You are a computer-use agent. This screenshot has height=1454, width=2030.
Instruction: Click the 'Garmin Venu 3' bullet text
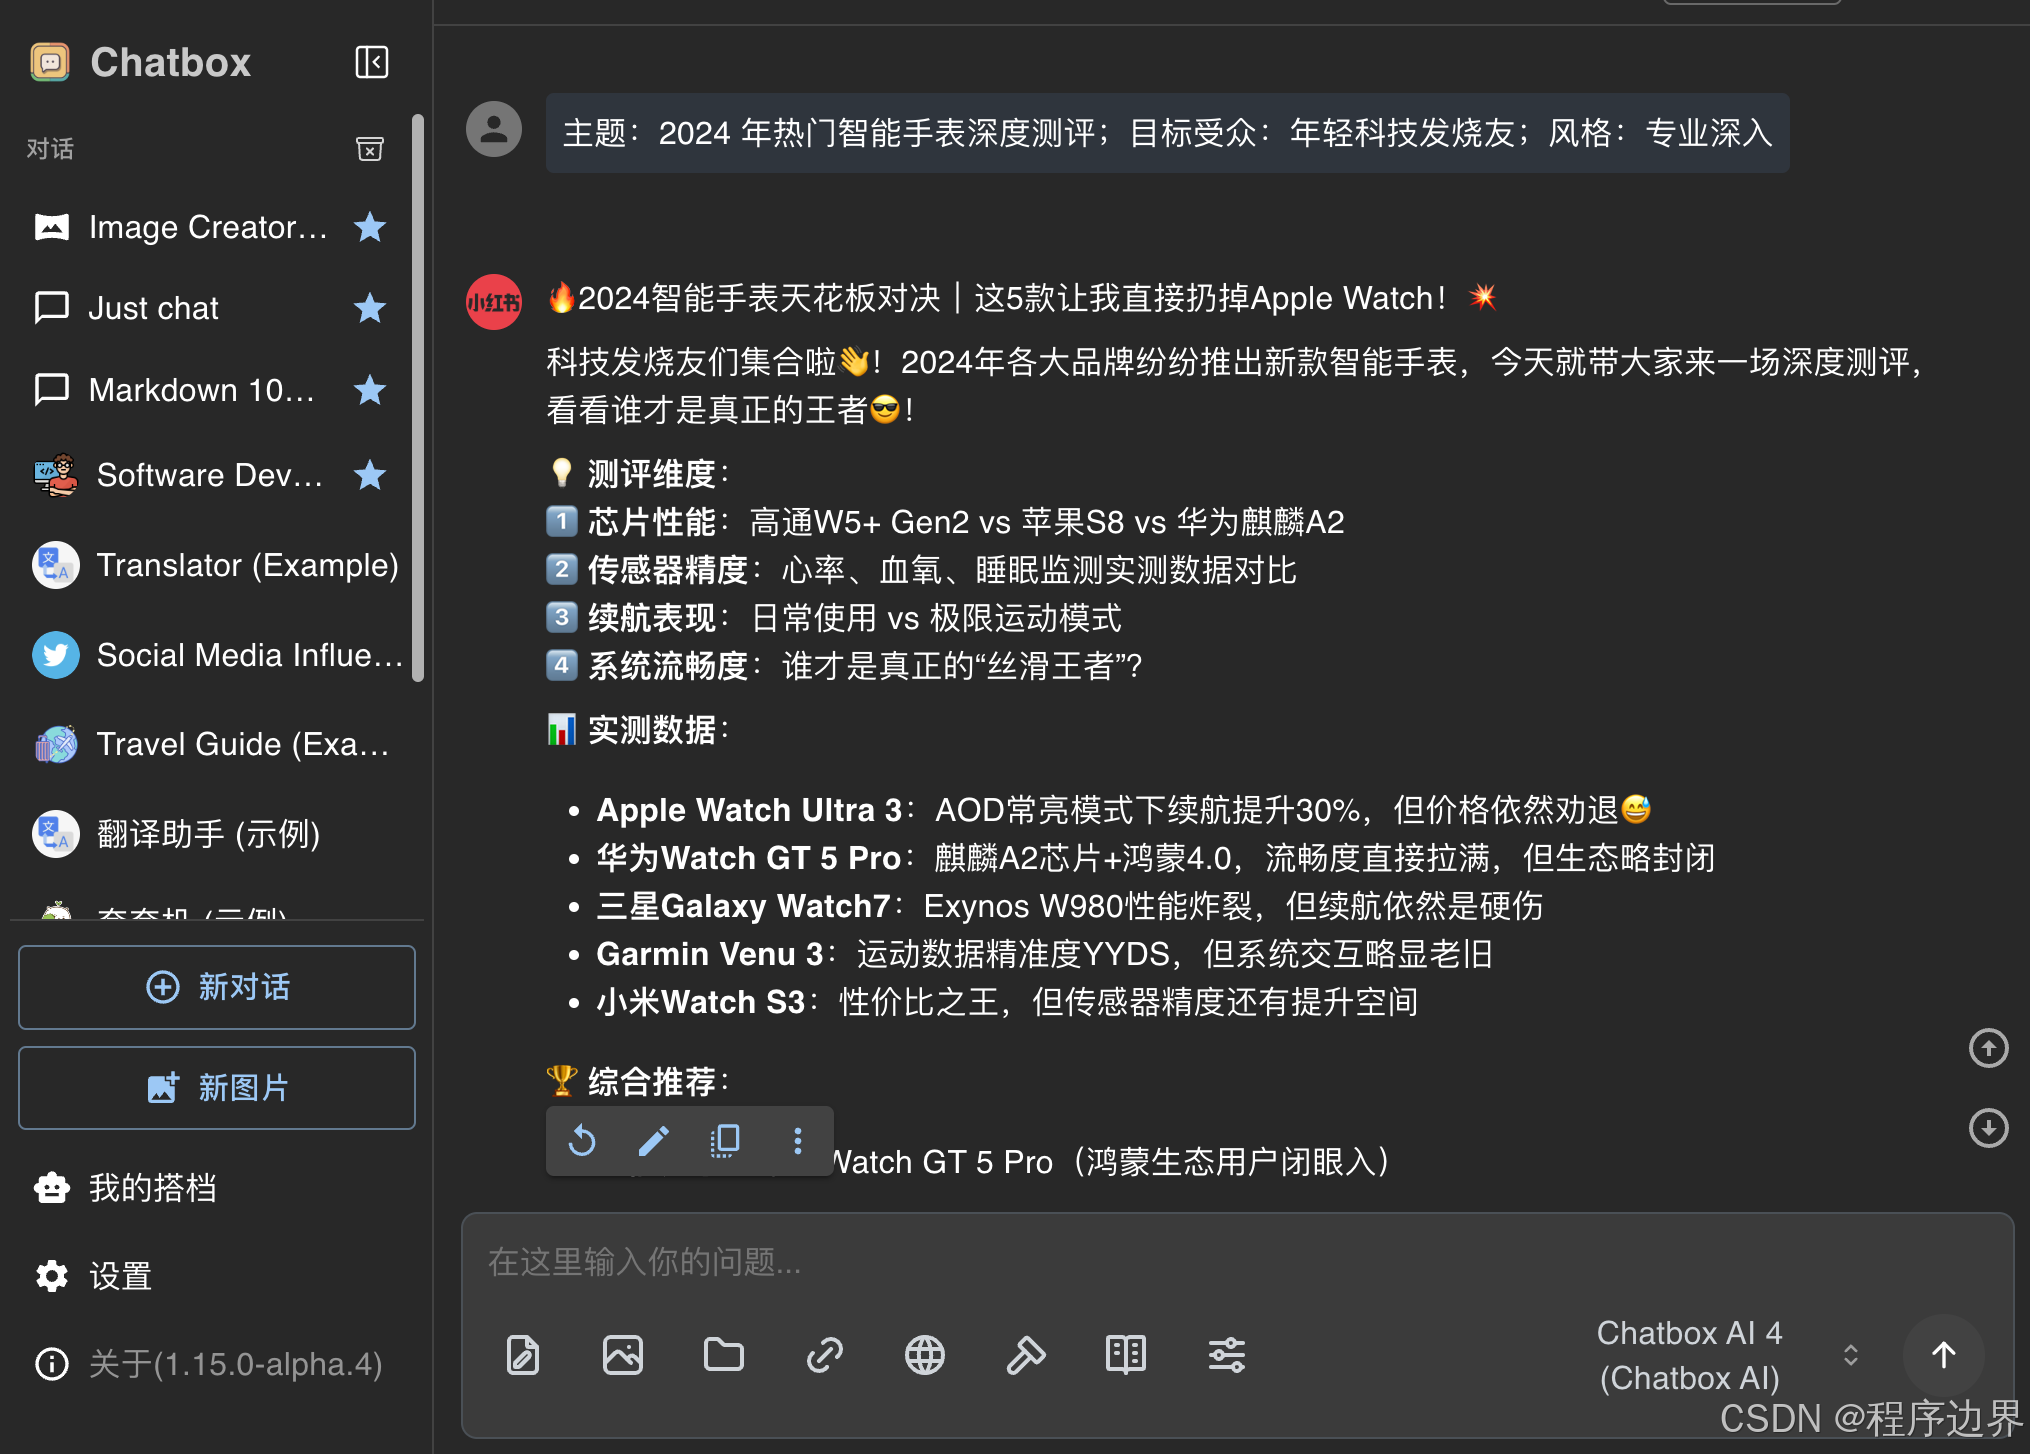coord(710,954)
